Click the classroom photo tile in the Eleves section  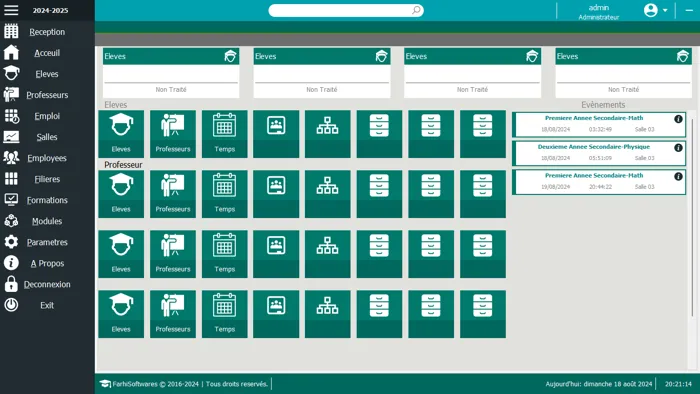coord(276,134)
